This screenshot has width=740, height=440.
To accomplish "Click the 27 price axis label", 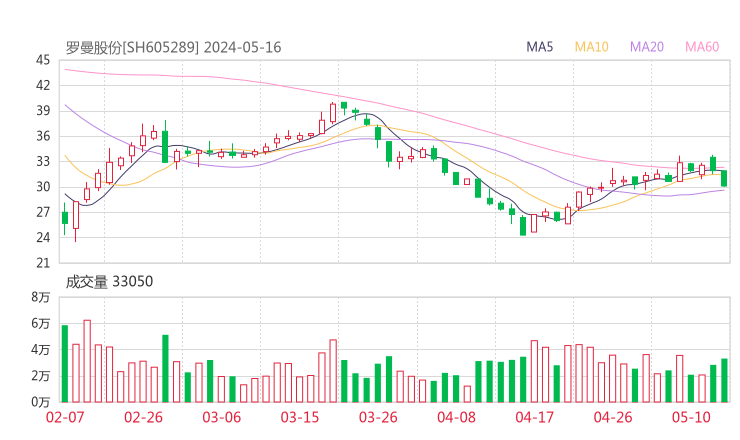I will point(43,212).
